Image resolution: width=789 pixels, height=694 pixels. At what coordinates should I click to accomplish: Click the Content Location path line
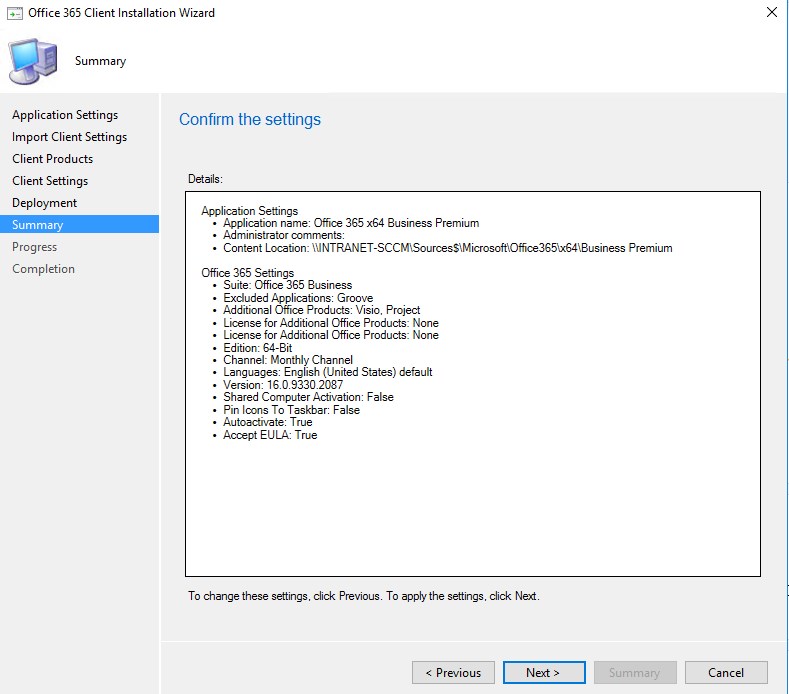(448, 248)
